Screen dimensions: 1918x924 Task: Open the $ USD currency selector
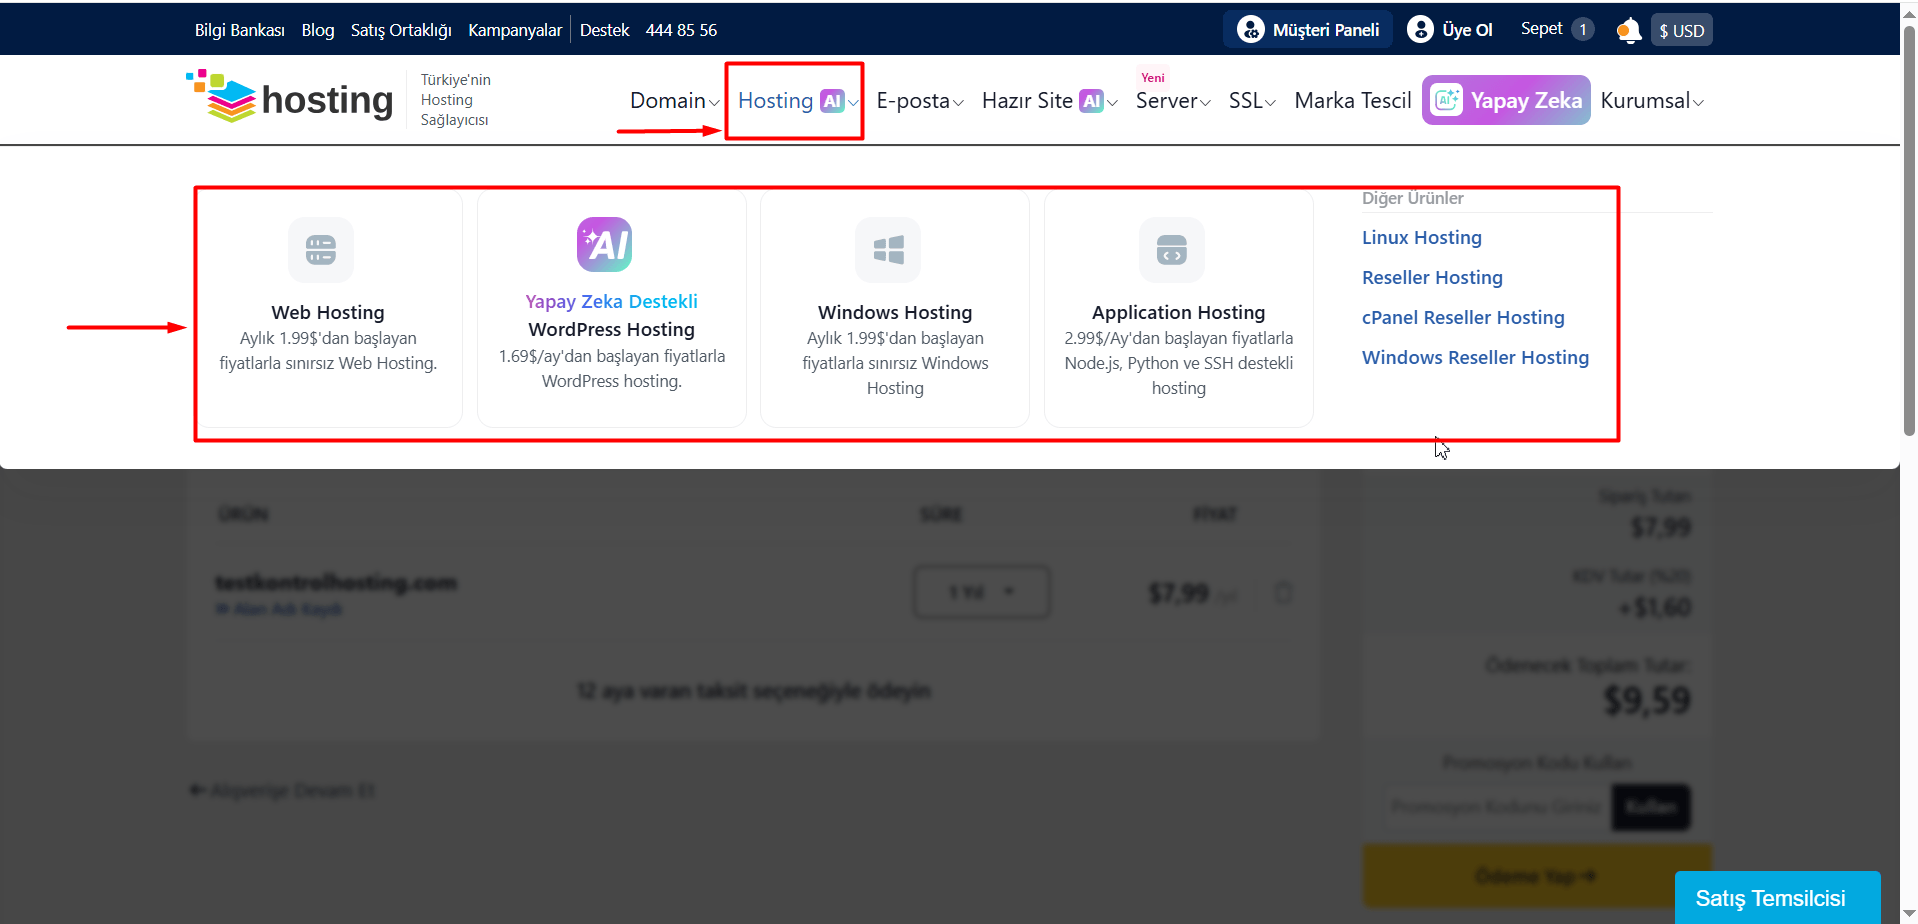[1682, 30]
